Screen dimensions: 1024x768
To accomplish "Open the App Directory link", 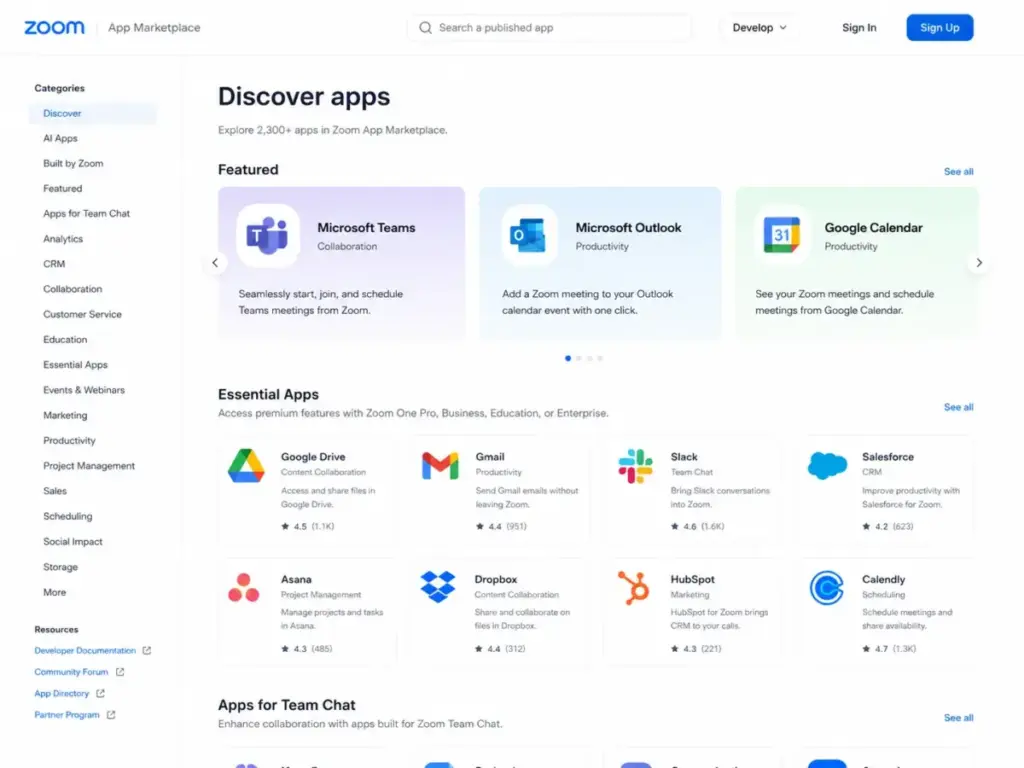I will tap(61, 694).
